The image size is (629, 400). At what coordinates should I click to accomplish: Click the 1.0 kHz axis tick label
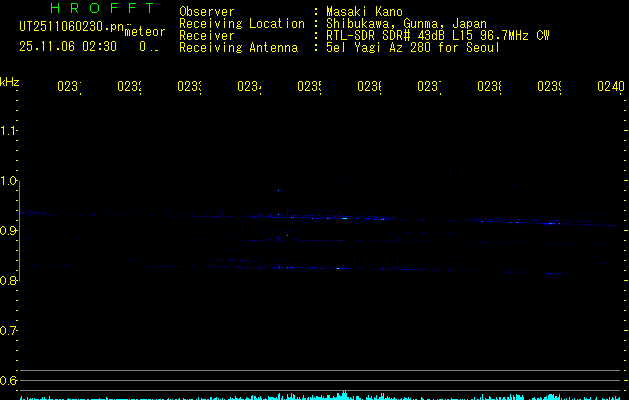click(x=8, y=181)
